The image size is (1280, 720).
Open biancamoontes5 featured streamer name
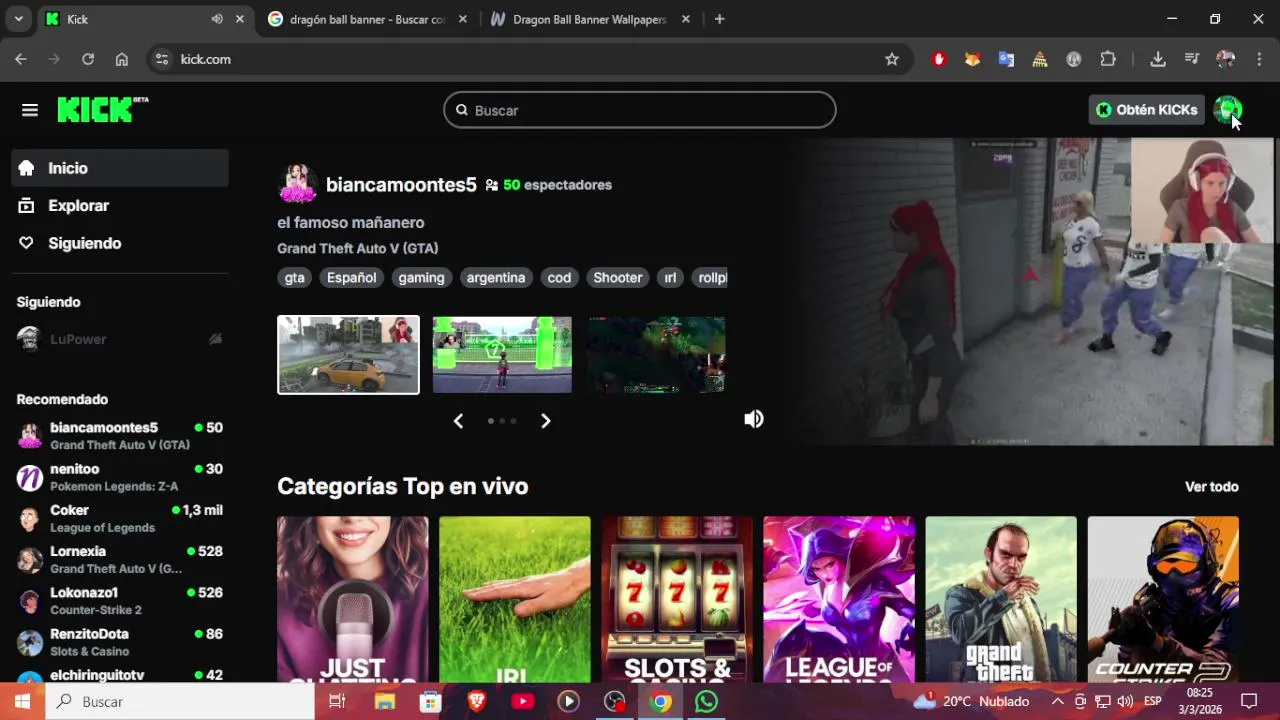pyautogui.click(x=401, y=185)
